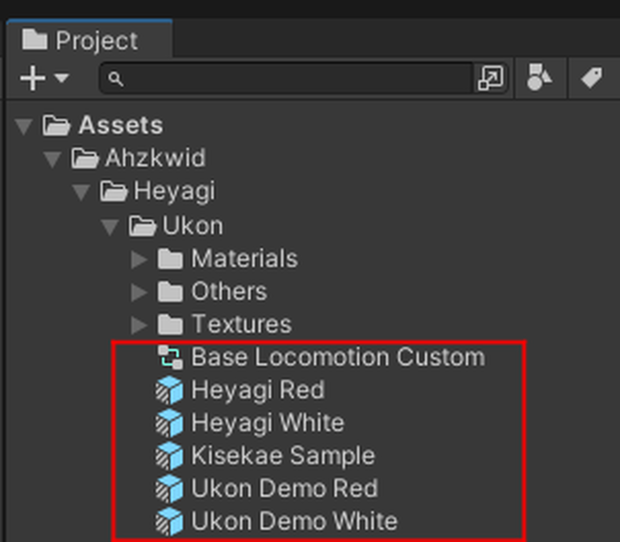Collapse the Ukon folder arrow

pos(110,227)
